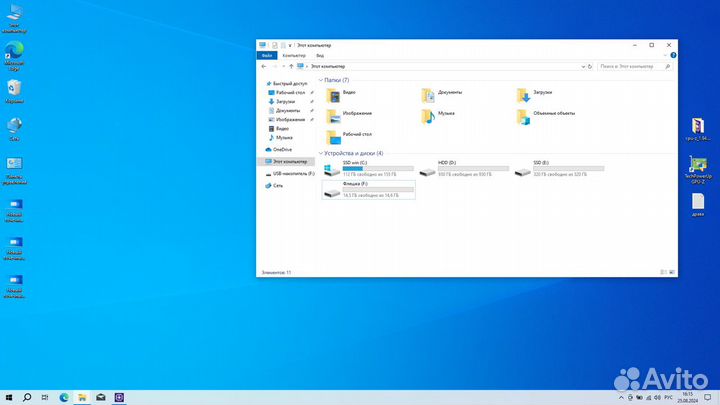The height and width of the screenshot is (405, 720).
Task: Click the search box in Этот компьютер
Action: (x=635, y=67)
